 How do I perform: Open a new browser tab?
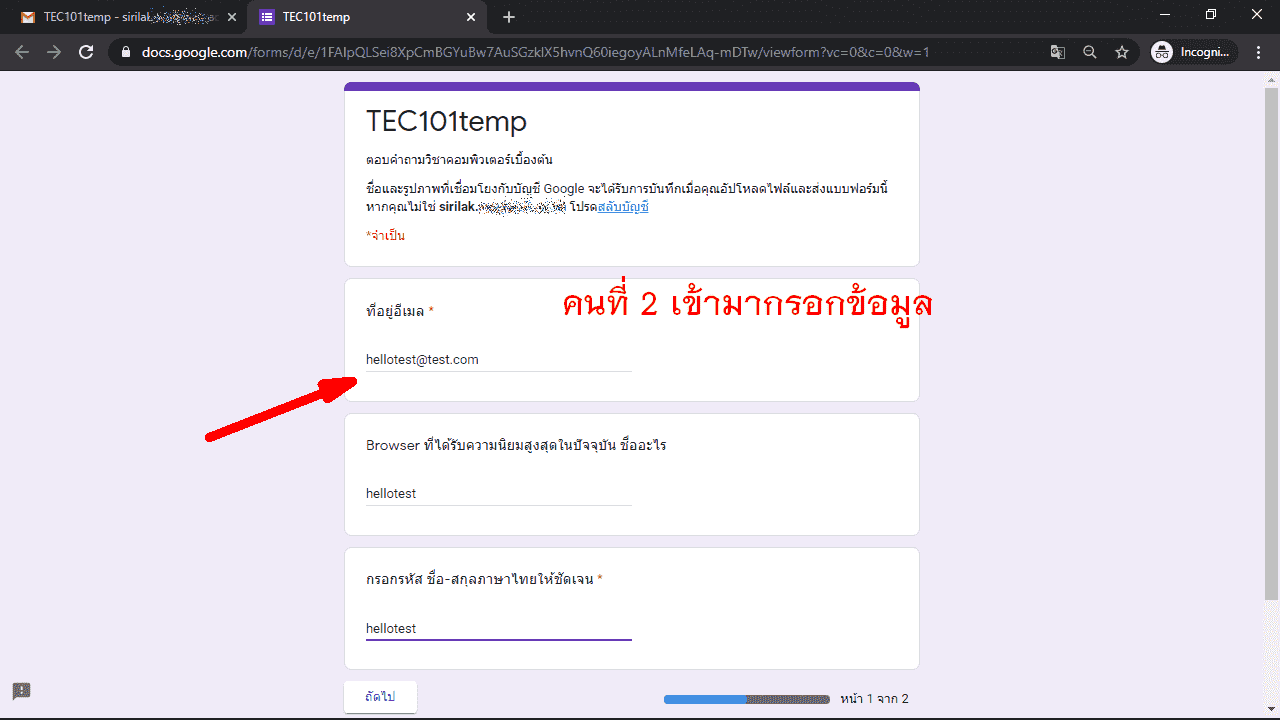509,17
